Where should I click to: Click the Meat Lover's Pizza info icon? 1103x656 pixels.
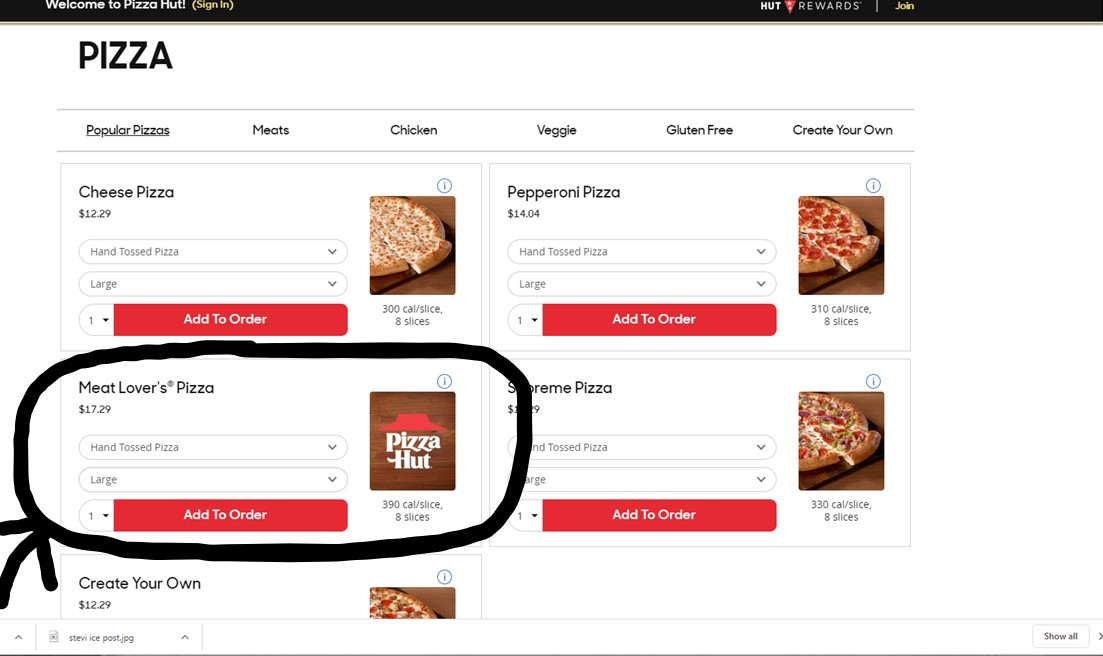pyautogui.click(x=445, y=381)
